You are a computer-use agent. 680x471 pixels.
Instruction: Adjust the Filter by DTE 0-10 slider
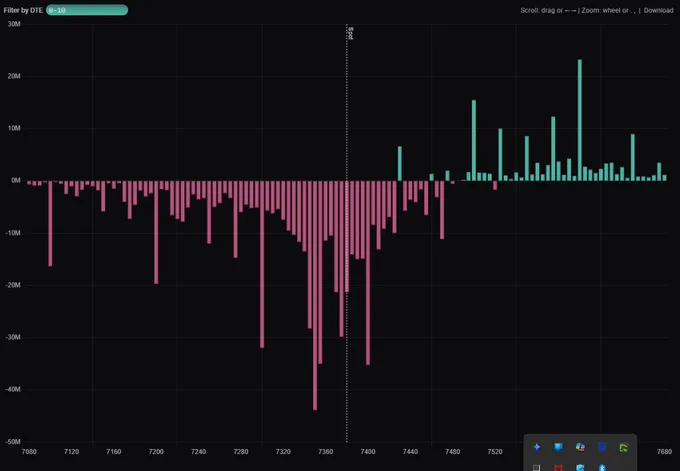pos(87,10)
